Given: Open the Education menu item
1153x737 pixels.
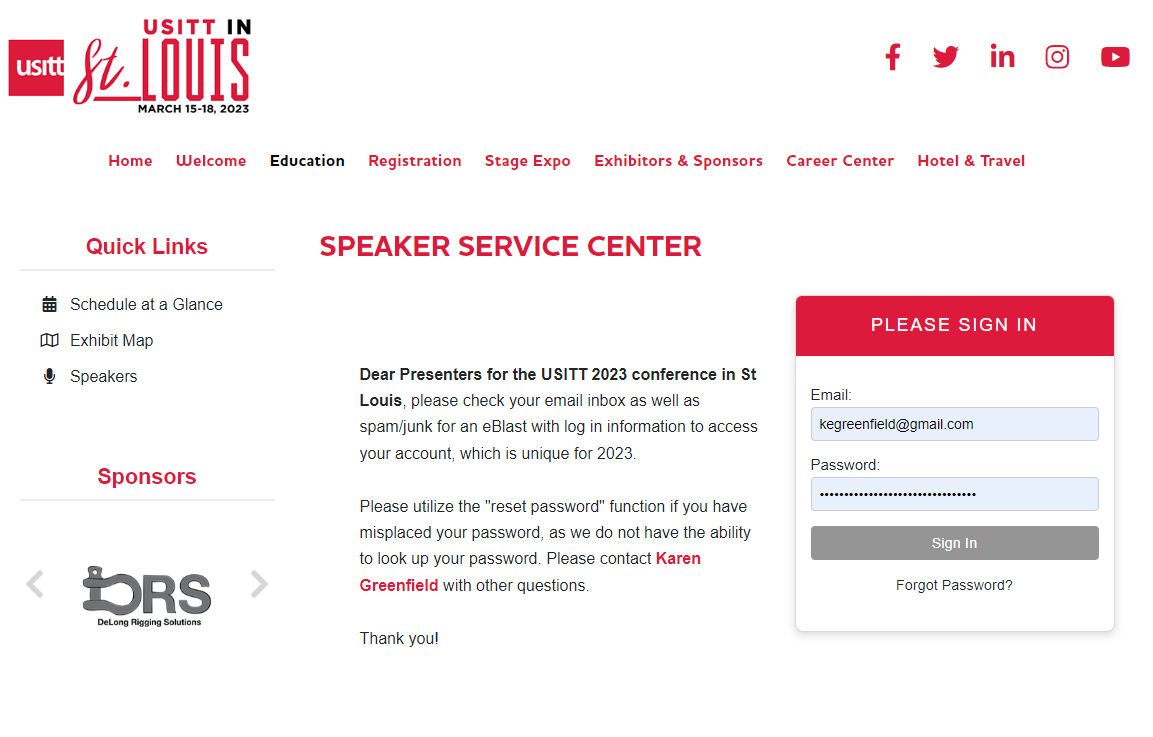Looking at the screenshot, I should coord(307,160).
